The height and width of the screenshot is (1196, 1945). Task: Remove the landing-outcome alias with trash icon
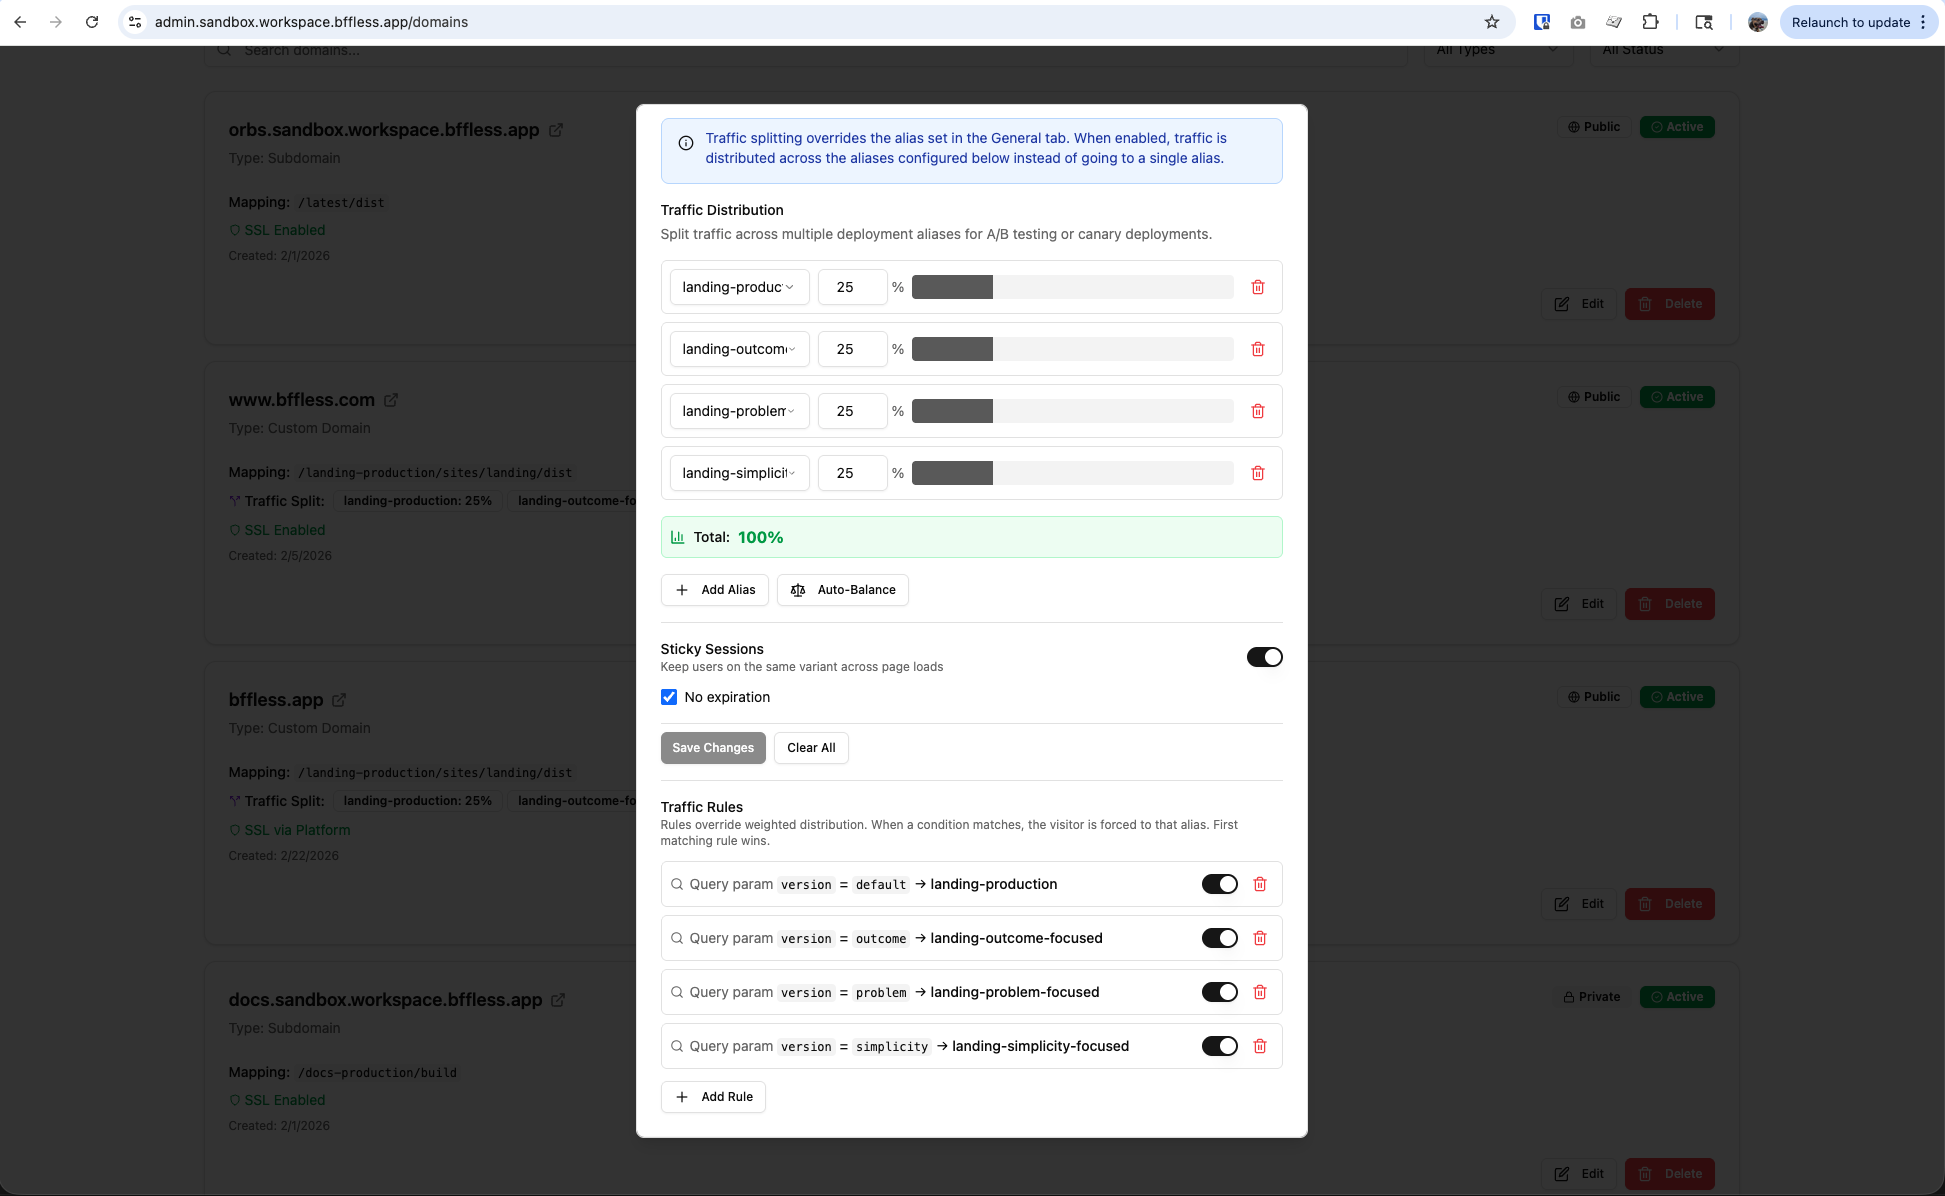pos(1258,349)
